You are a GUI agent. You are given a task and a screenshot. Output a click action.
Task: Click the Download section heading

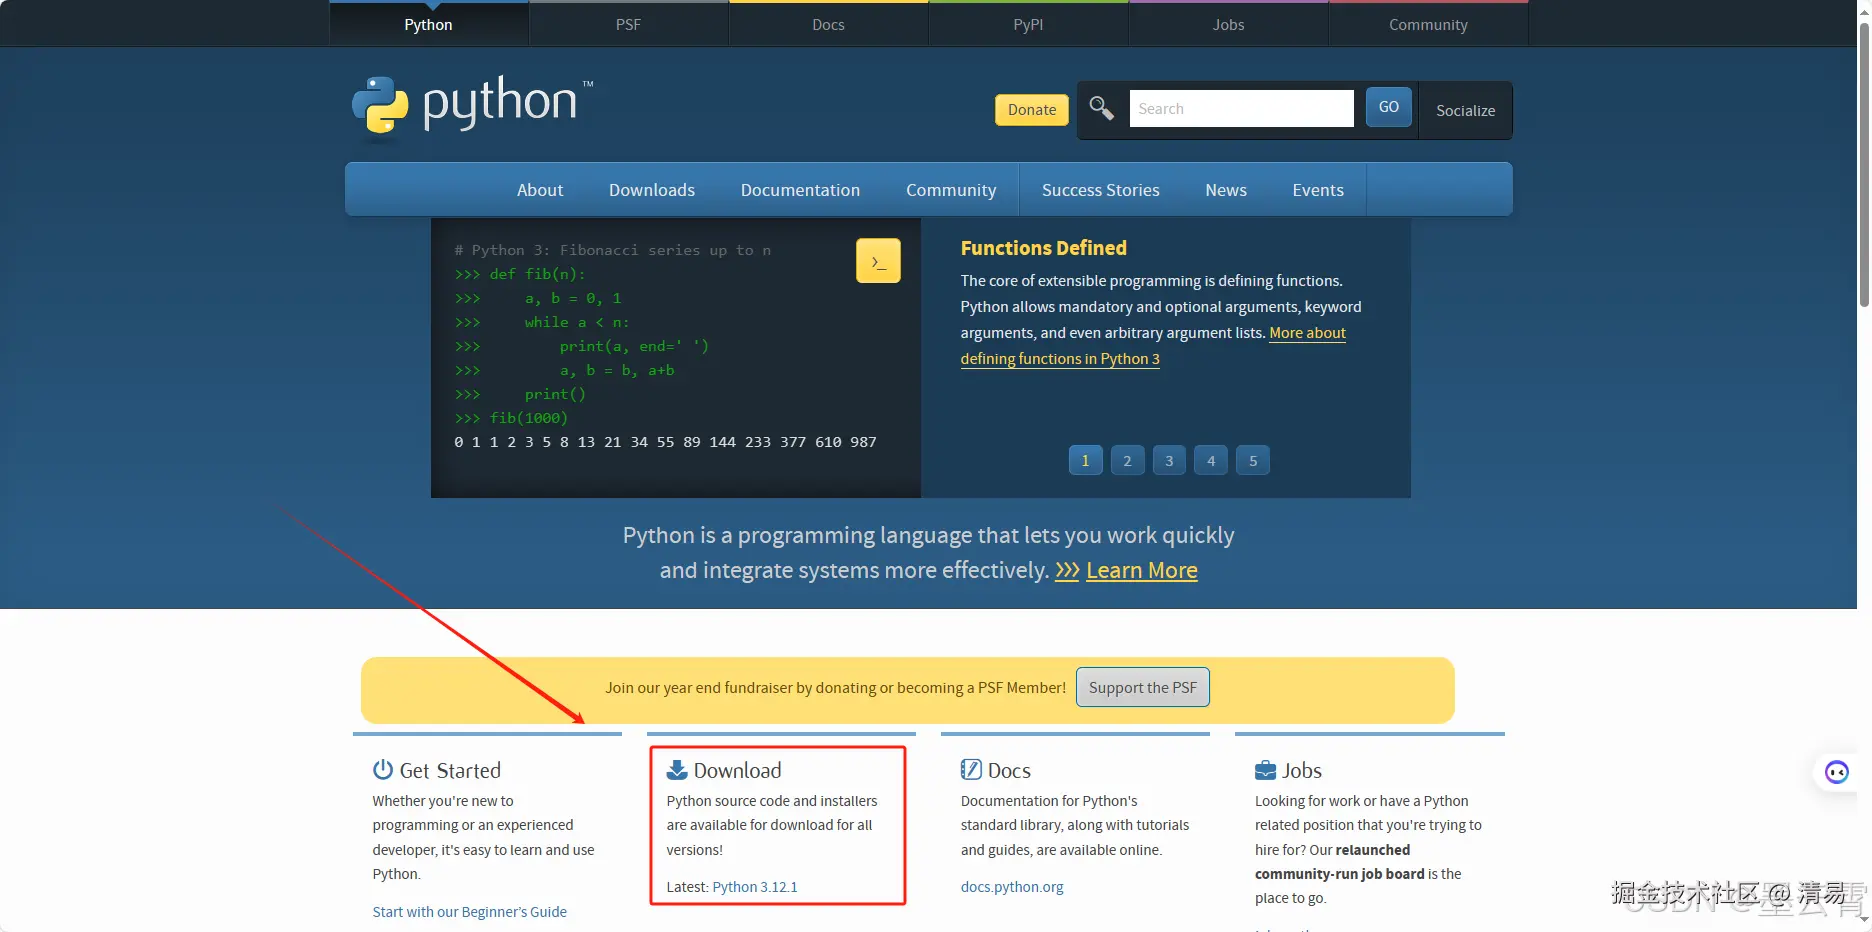(x=738, y=770)
